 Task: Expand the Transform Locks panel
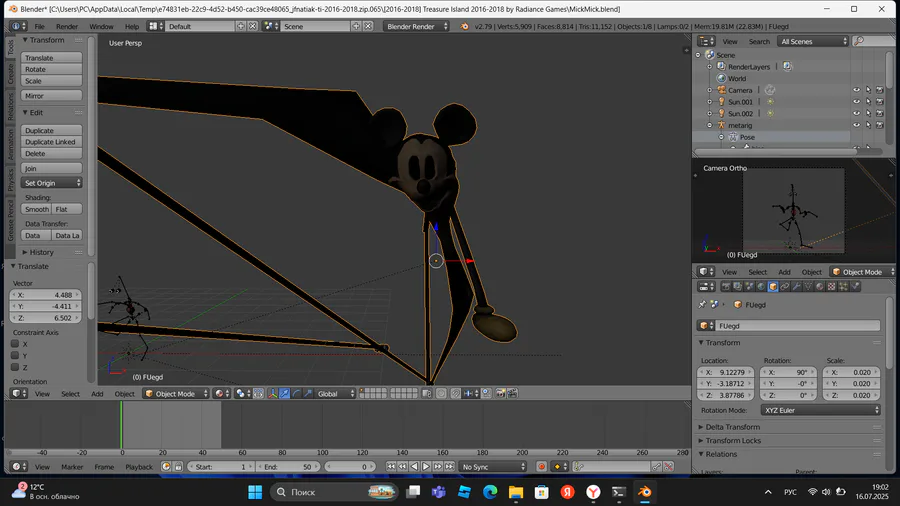(x=732, y=441)
